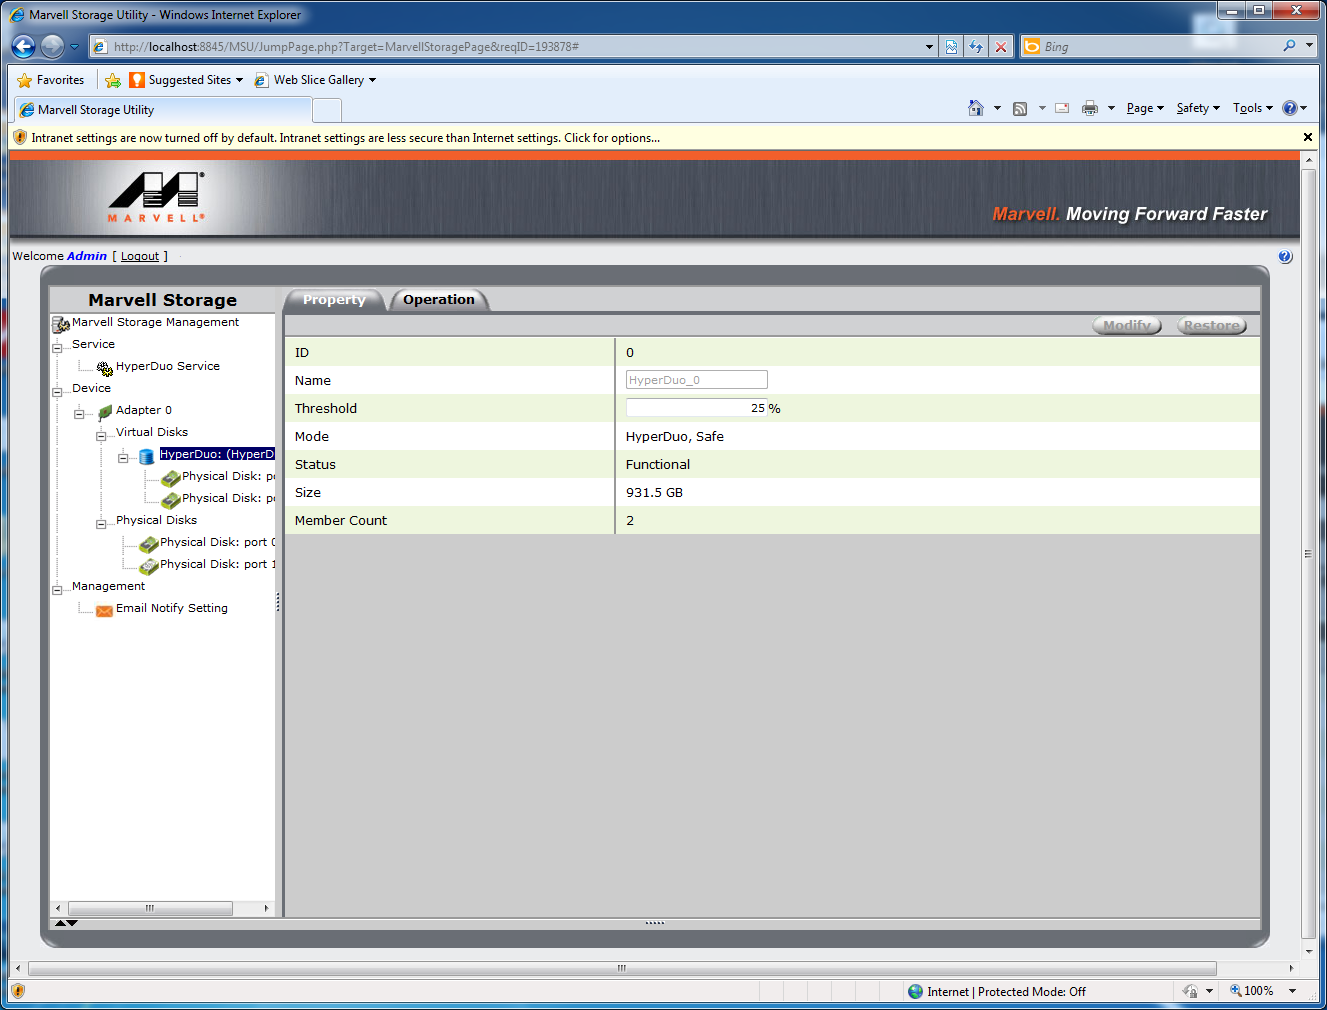Viewport: 1327px width, 1010px height.
Task: Collapse the Device tree node
Action: tap(57, 391)
